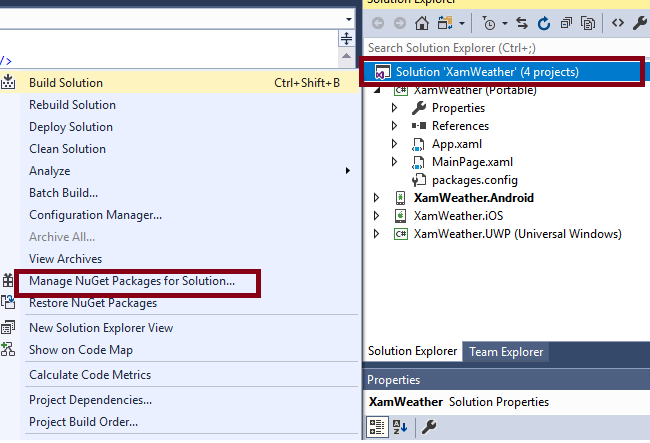Switch to the Team Explorer tab

tap(506, 351)
